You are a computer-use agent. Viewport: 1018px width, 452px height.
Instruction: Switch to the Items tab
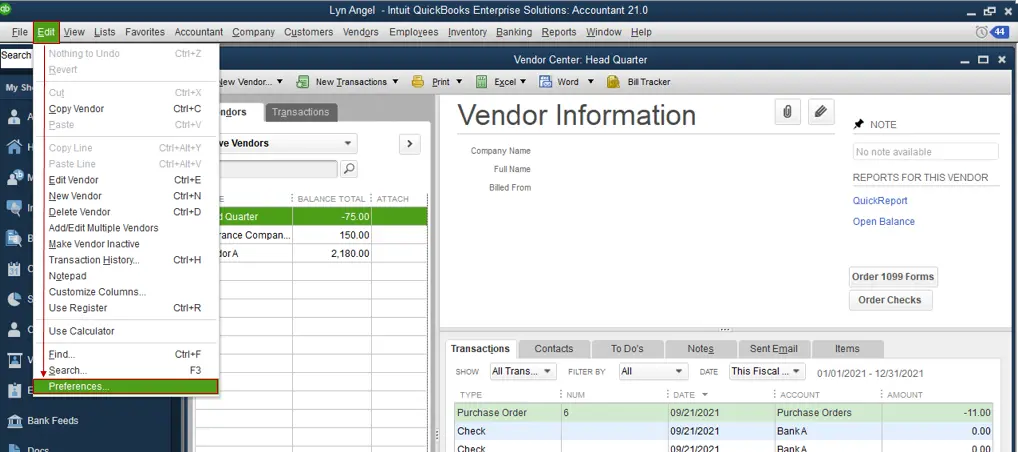pos(847,349)
